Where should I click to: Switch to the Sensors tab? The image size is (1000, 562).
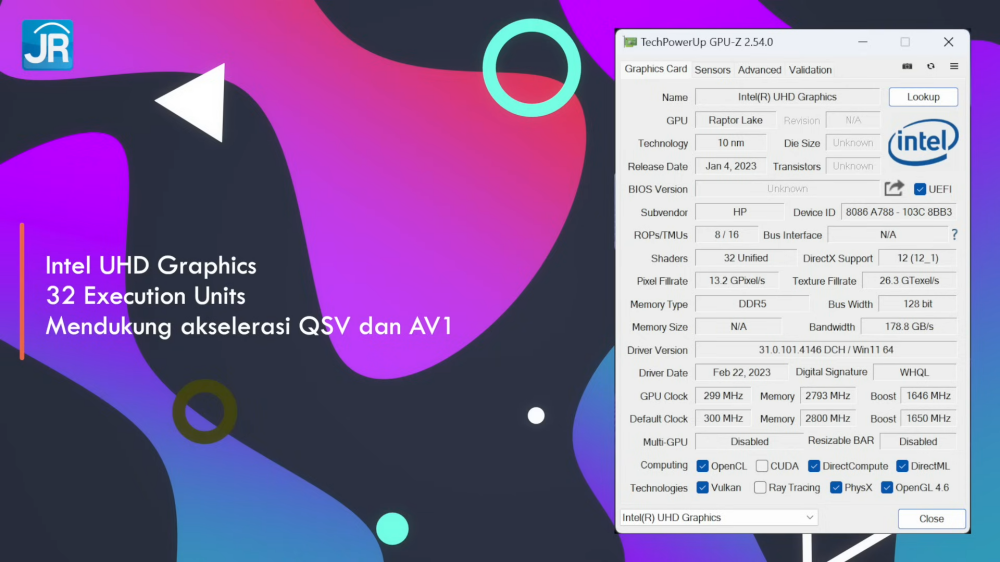point(712,70)
